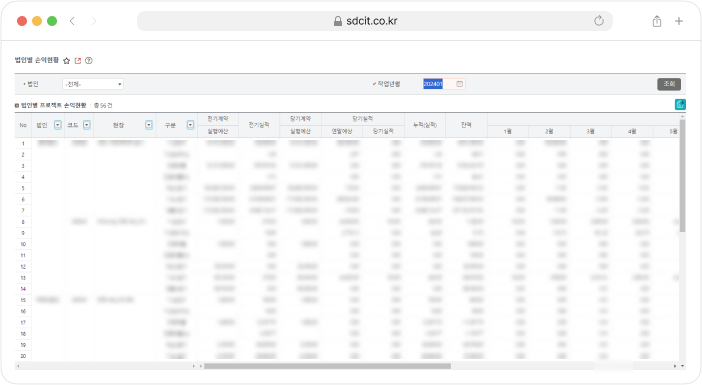The image size is (702, 385).
Task: Expand the 법인 전체 combo box
Action: tap(93, 84)
